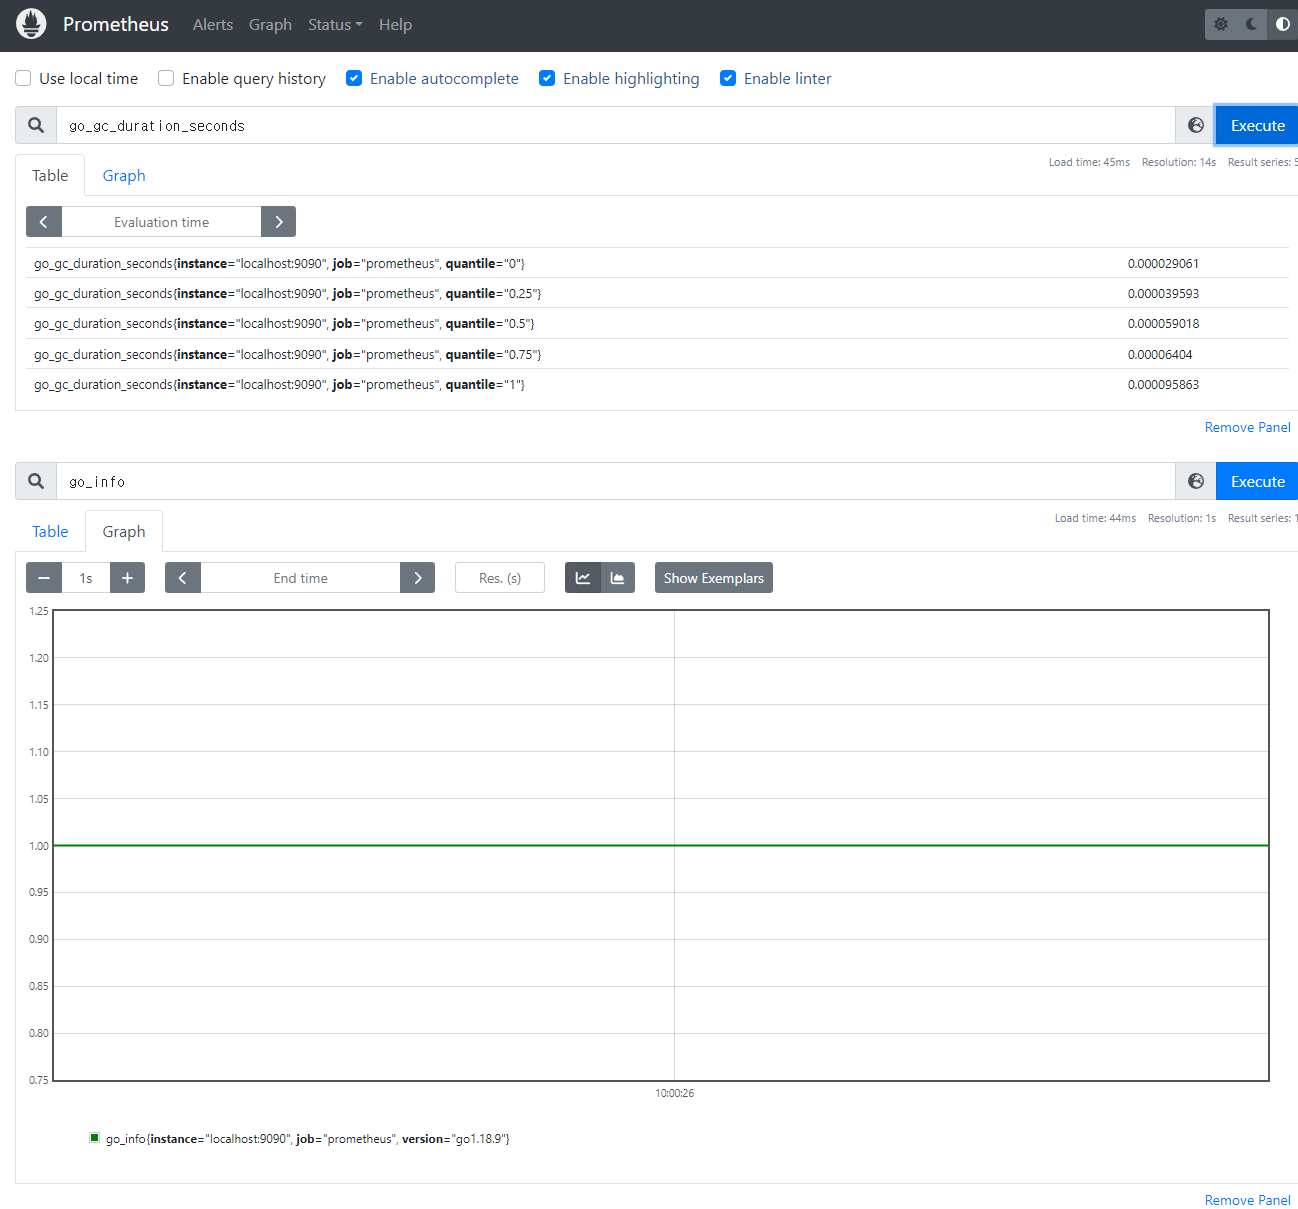Show unstacked line graph

[x=583, y=578]
